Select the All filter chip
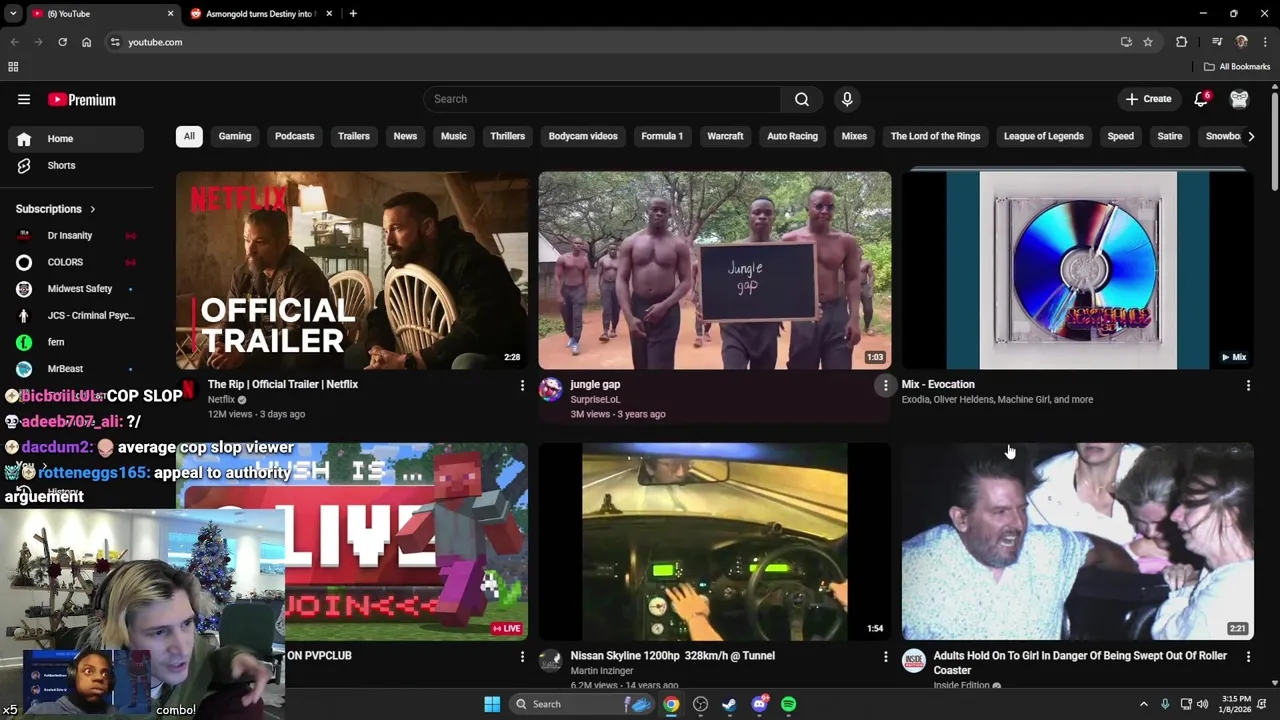Viewport: 1280px width, 720px height. coord(189,136)
